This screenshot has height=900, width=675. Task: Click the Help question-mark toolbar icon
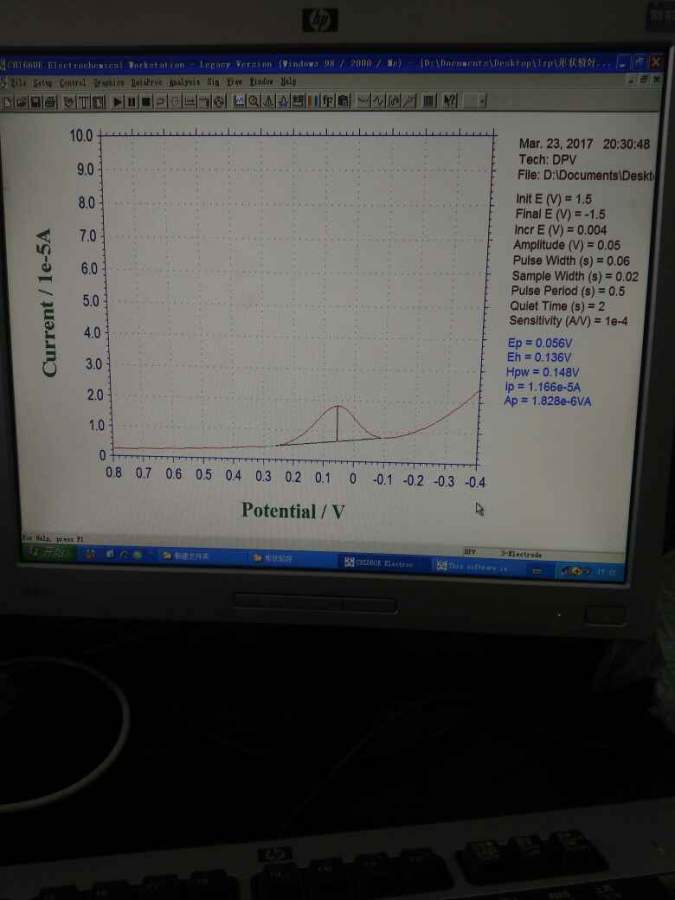449,102
